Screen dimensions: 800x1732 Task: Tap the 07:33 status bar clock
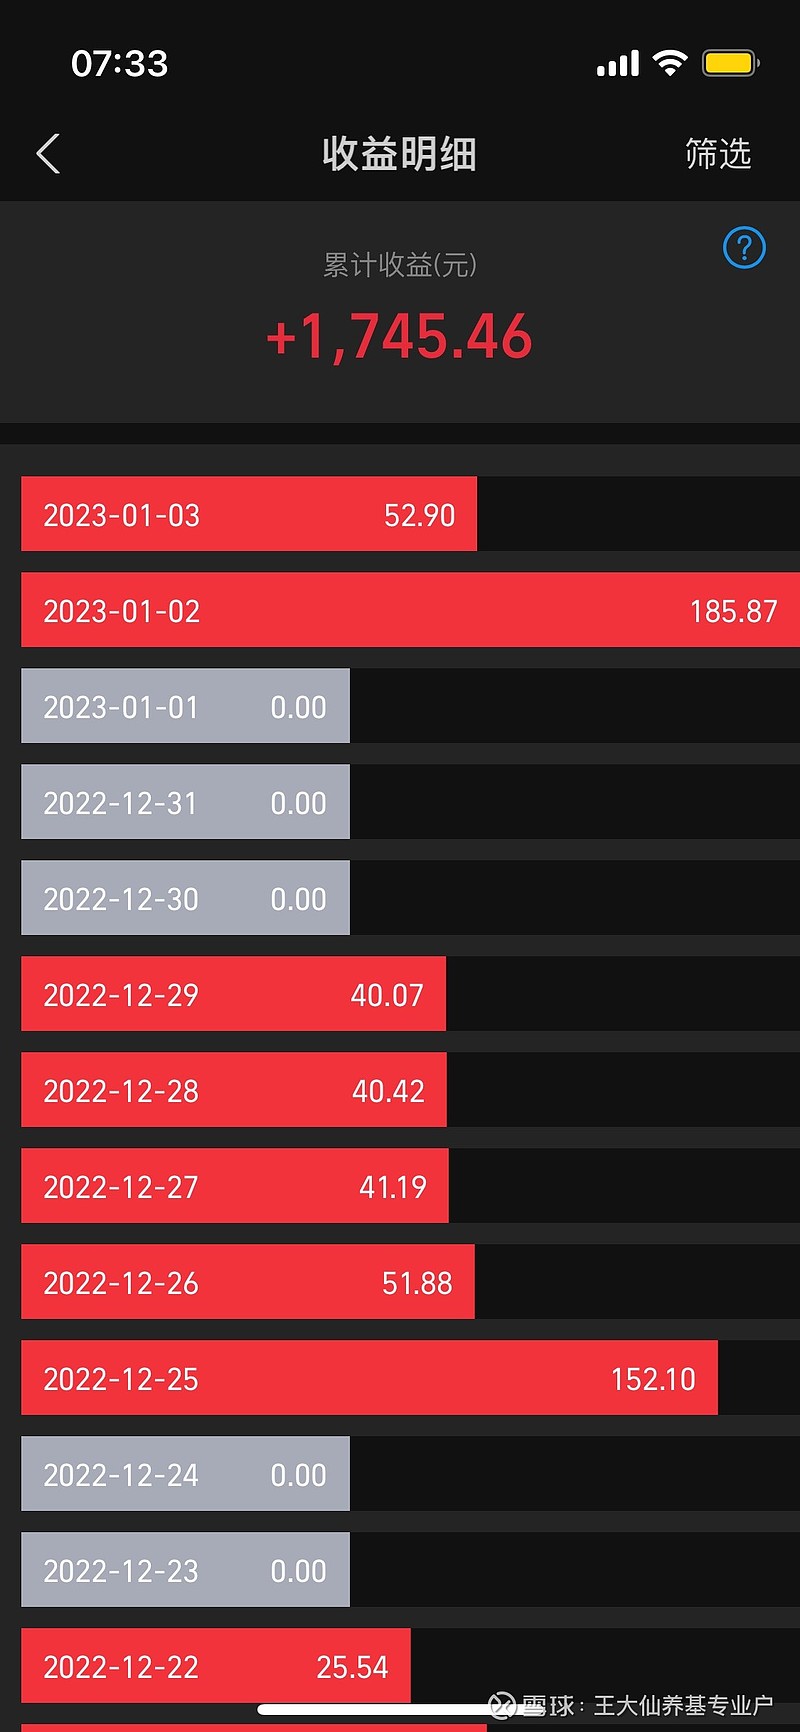pos(119,64)
